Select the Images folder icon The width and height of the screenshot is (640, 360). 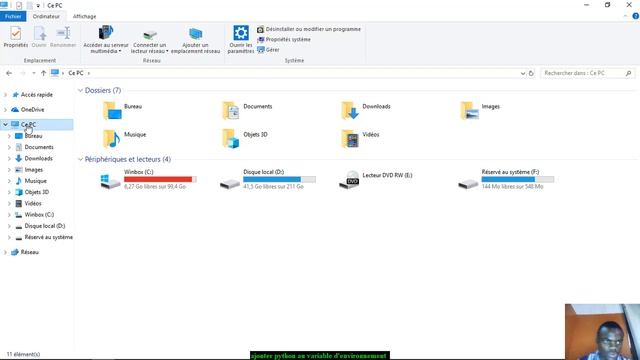(469, 110)
